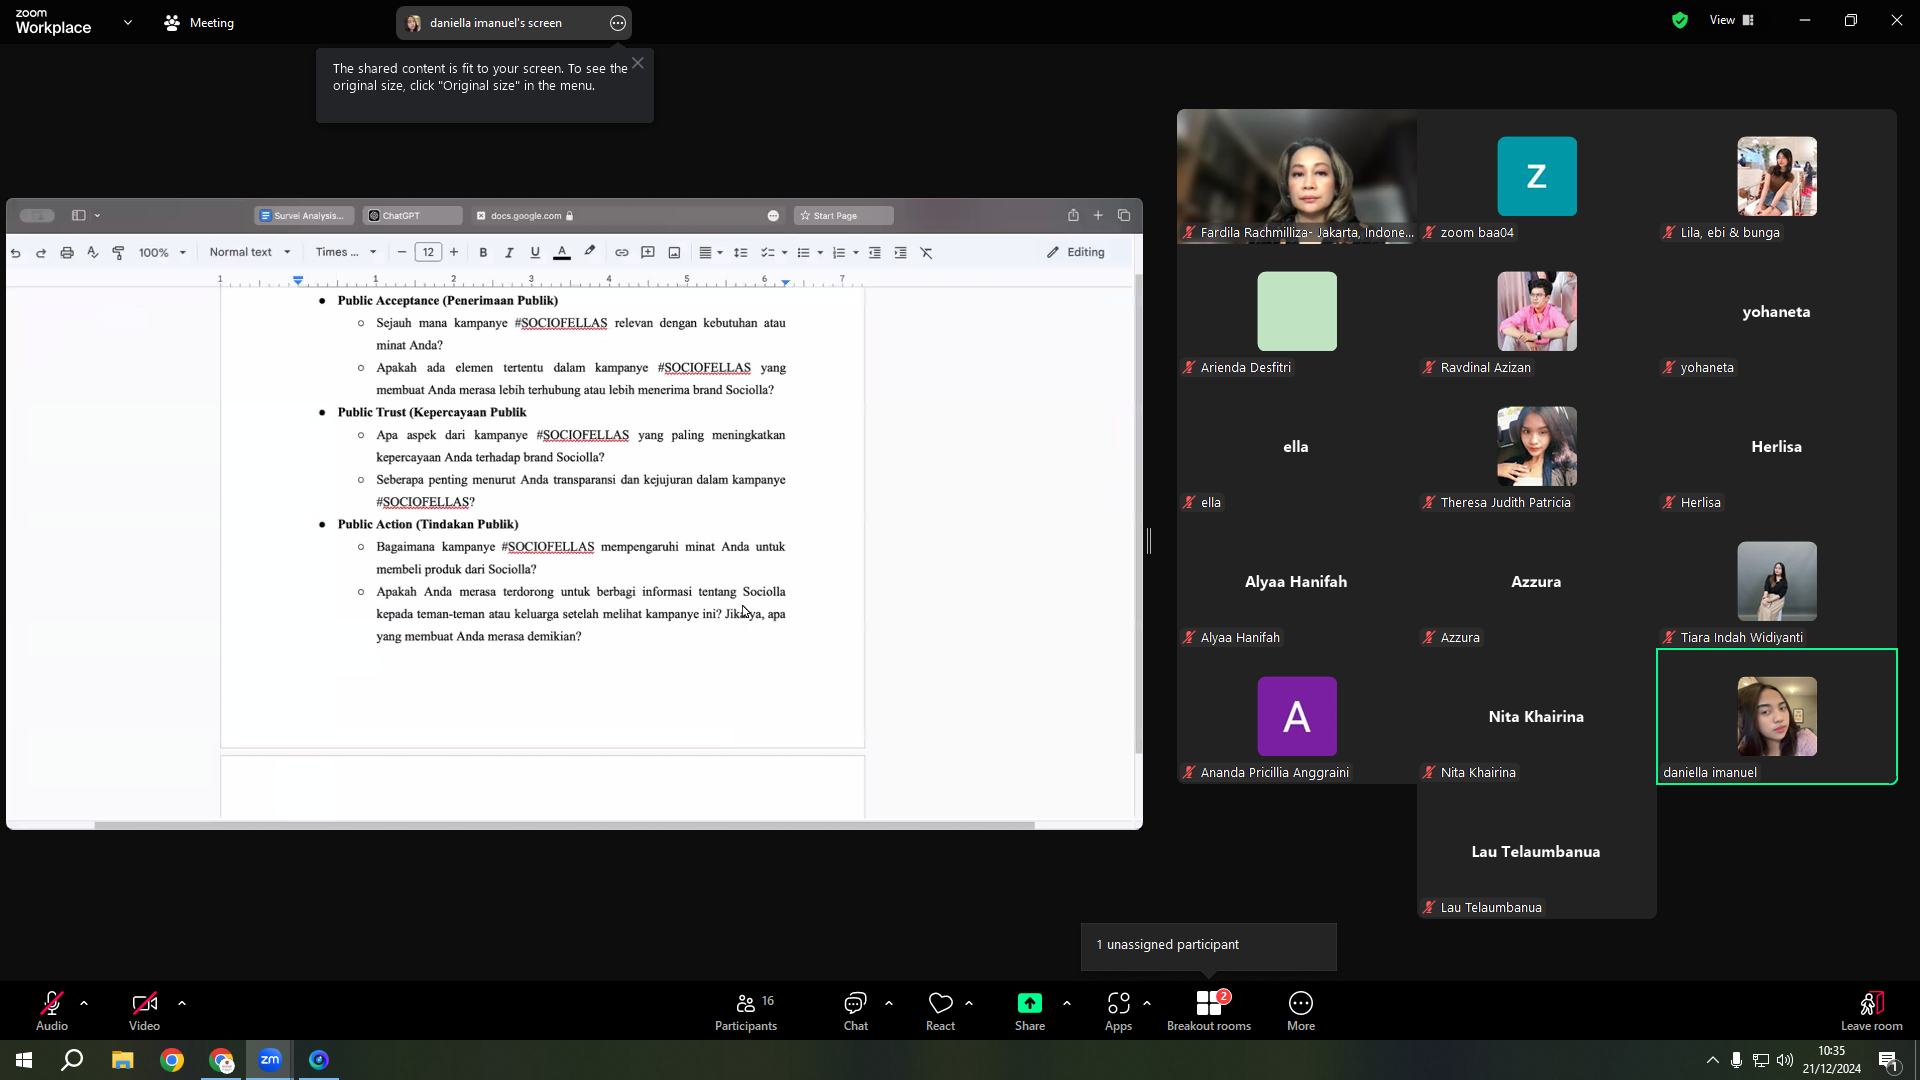Open Windows Start menu
1920x1080 pixels.
click(24, 1060)
